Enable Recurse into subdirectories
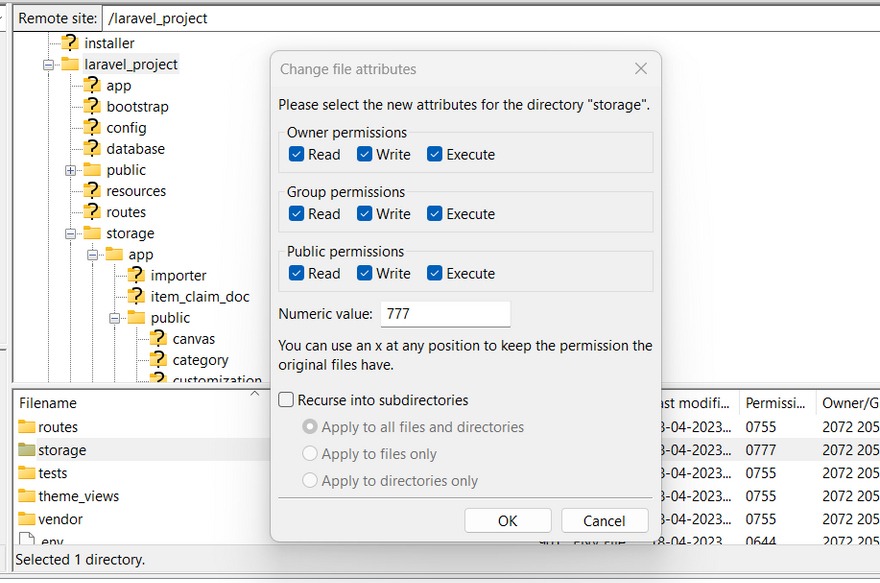This screenshot has width=880, height=583. click(x=287, y=400)
